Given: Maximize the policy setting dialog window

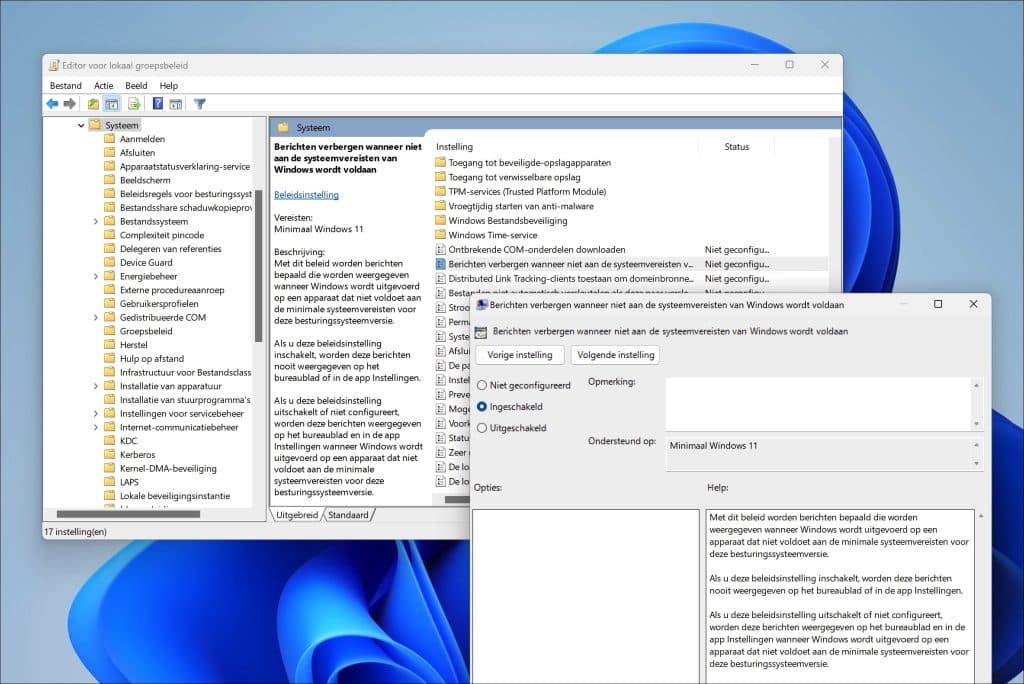Looking at the screenshot, I should pos(938,304).
